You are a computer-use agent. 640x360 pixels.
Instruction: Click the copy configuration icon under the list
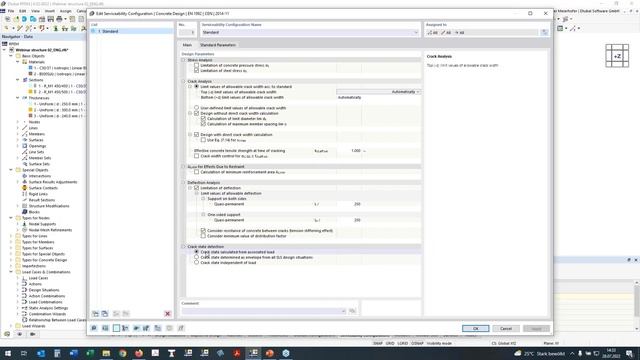[x=105, y=313]
